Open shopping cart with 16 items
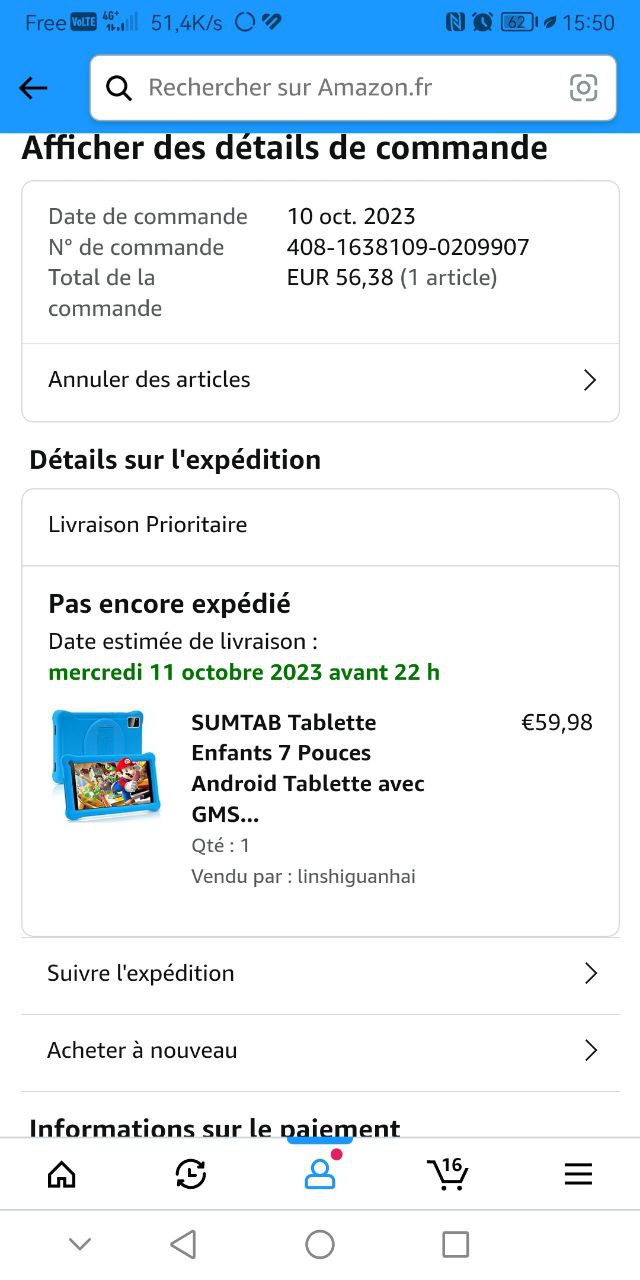This screenshot has width=640, height=1280. click(447, 1173)
